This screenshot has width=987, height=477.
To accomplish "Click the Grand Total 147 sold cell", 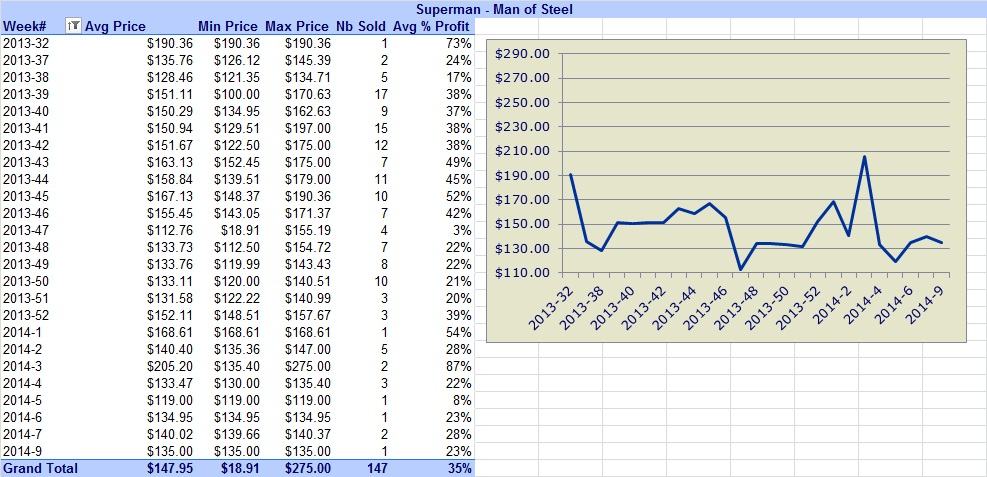I will click(378, 468).
